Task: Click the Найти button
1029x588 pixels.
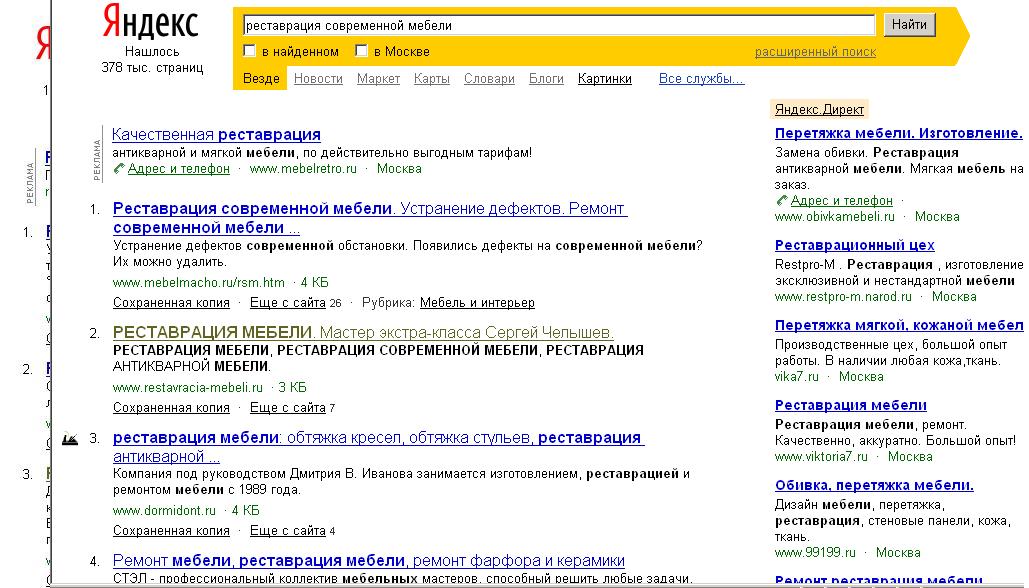Action: 908,24
